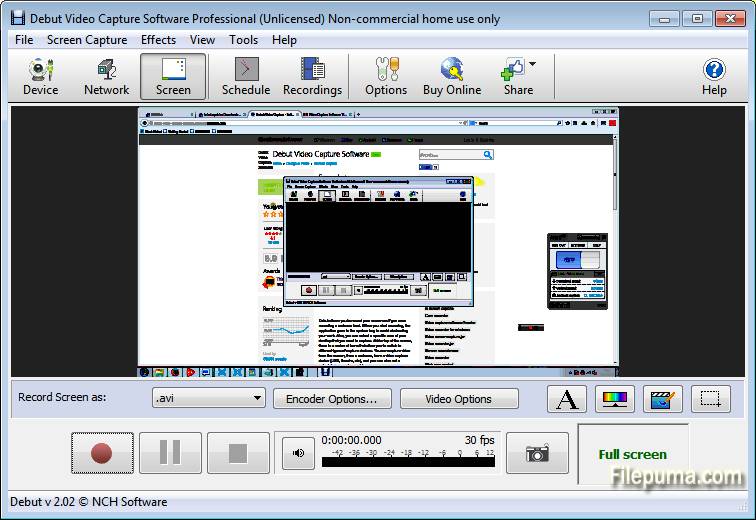
Task: Open the Options dialog
Action: pyautogui.click(x=386, y=77)
